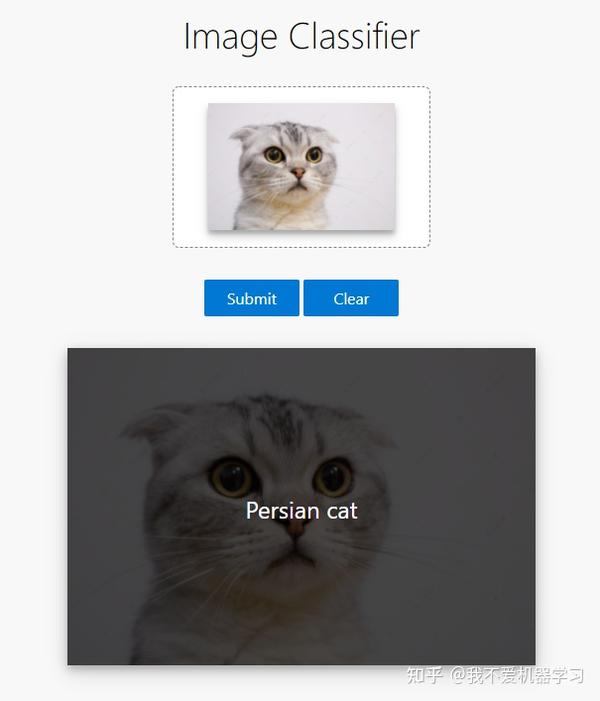Screen dimensions: 600x701
Task: Click the word Classifier in the title
Action: coord(354,35)
